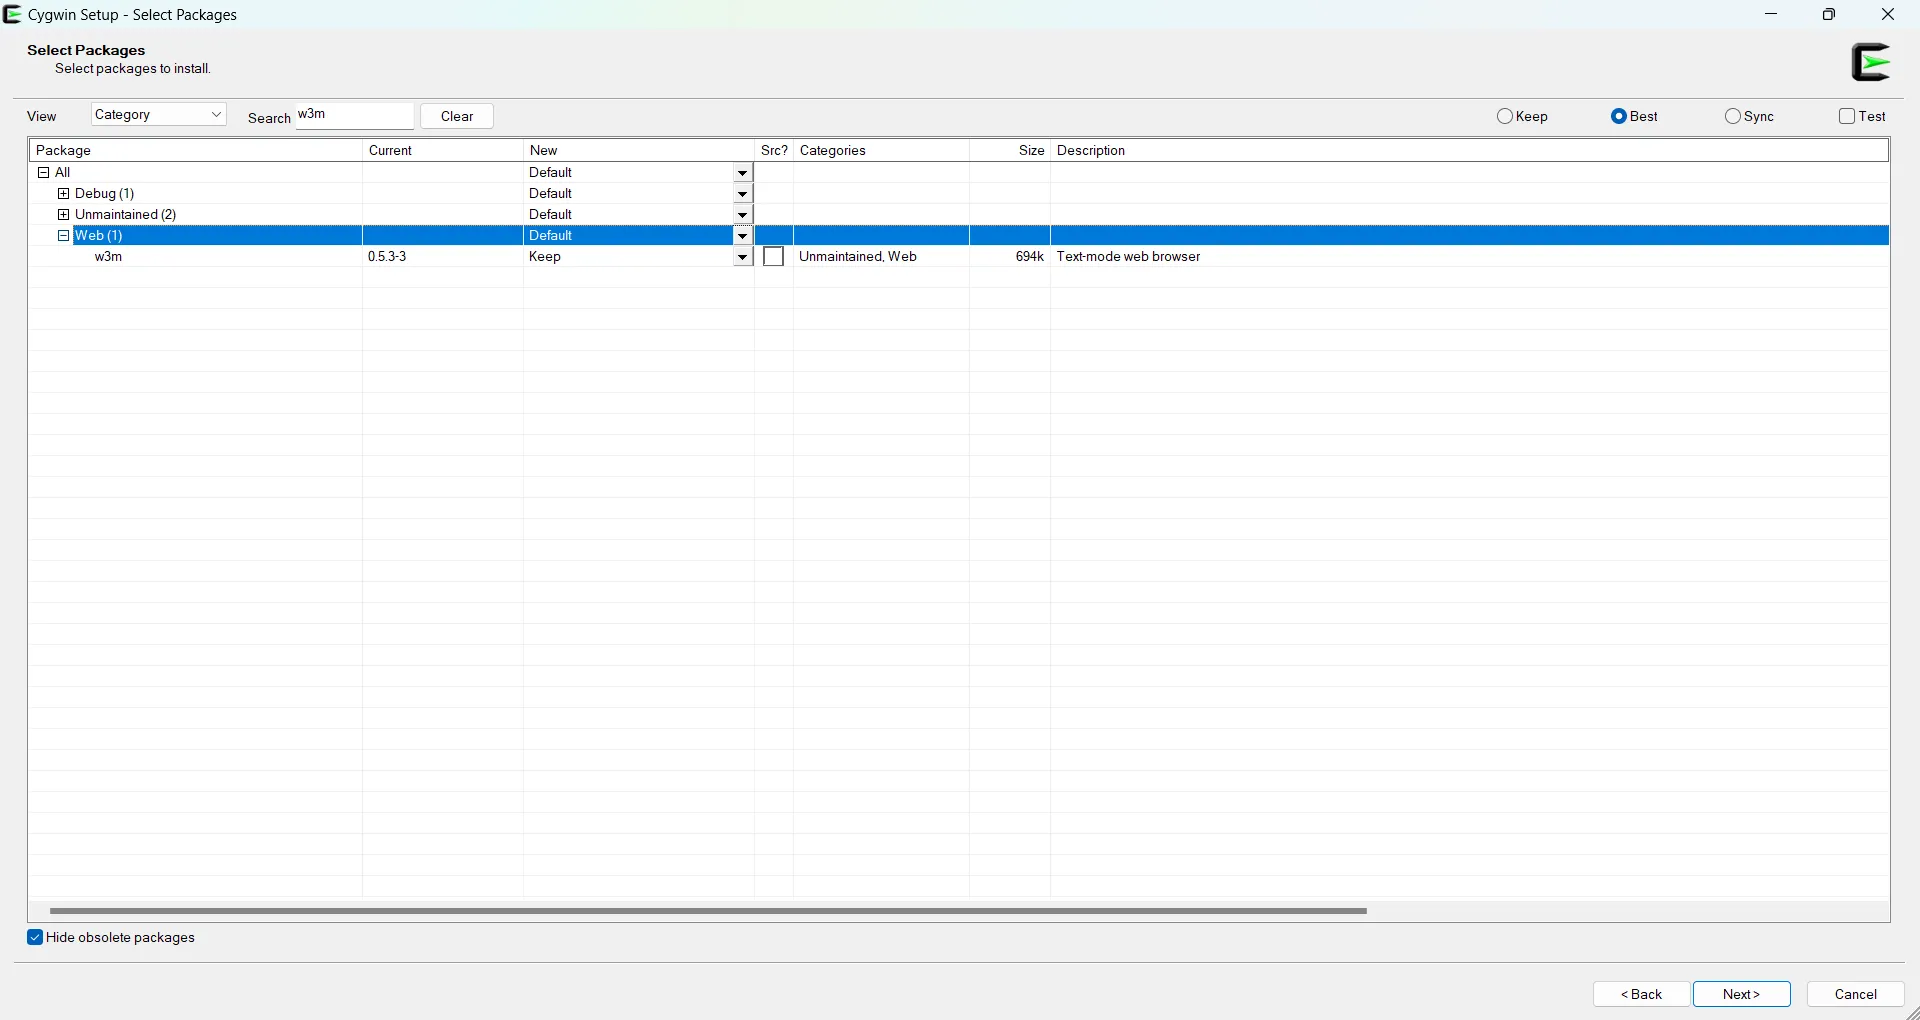Click the Size column header
The width and height of the screenshot is (1920, 1020).
(x=1010, y=151)
